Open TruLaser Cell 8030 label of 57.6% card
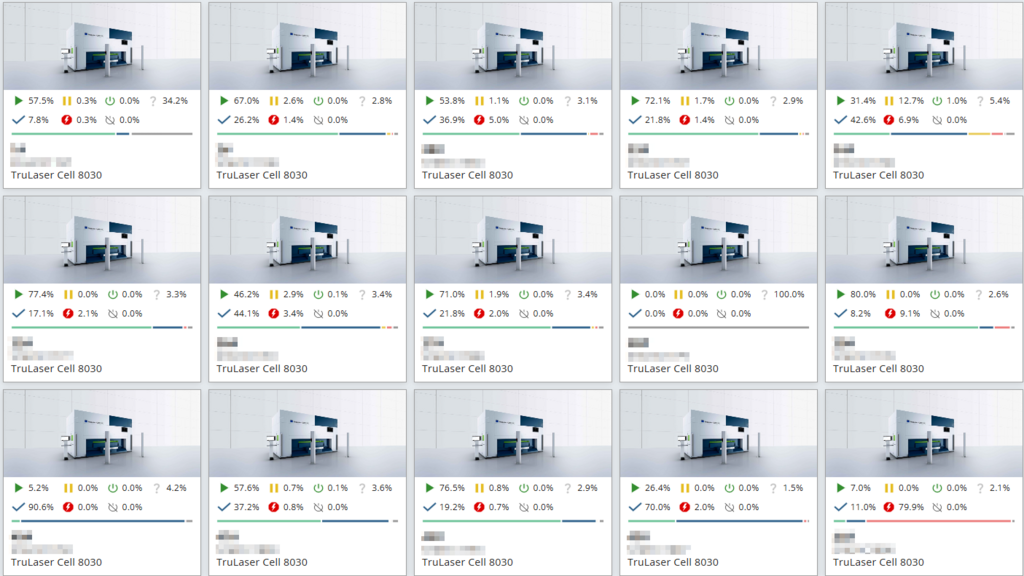Viewport: 1024px width, 576px height. 262,562
